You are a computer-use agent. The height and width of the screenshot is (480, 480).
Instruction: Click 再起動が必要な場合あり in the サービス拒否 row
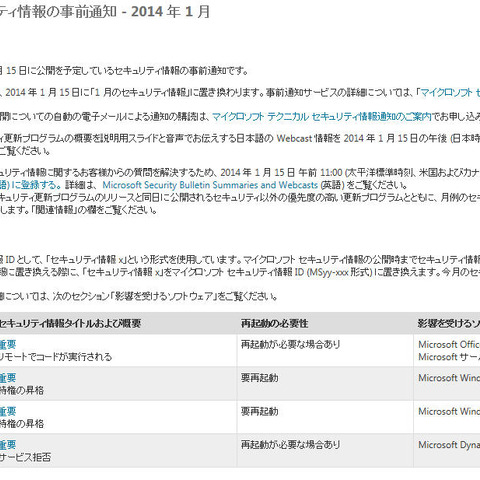point(290,444)
